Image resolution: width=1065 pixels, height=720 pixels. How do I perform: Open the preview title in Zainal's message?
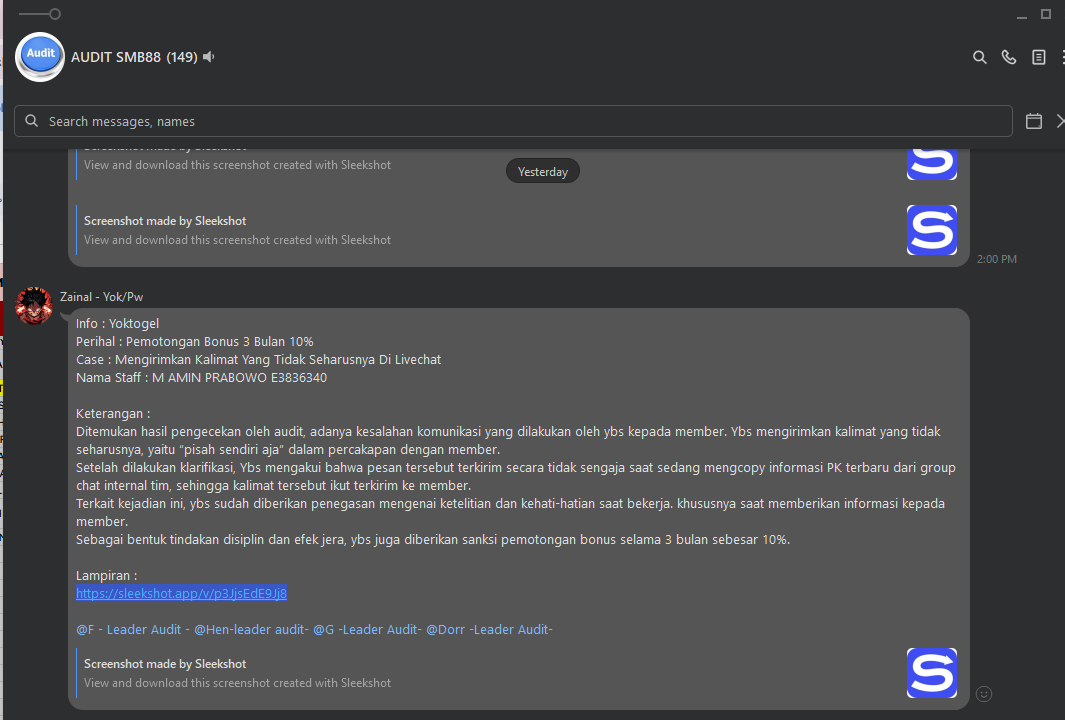[x=165, y=664]
